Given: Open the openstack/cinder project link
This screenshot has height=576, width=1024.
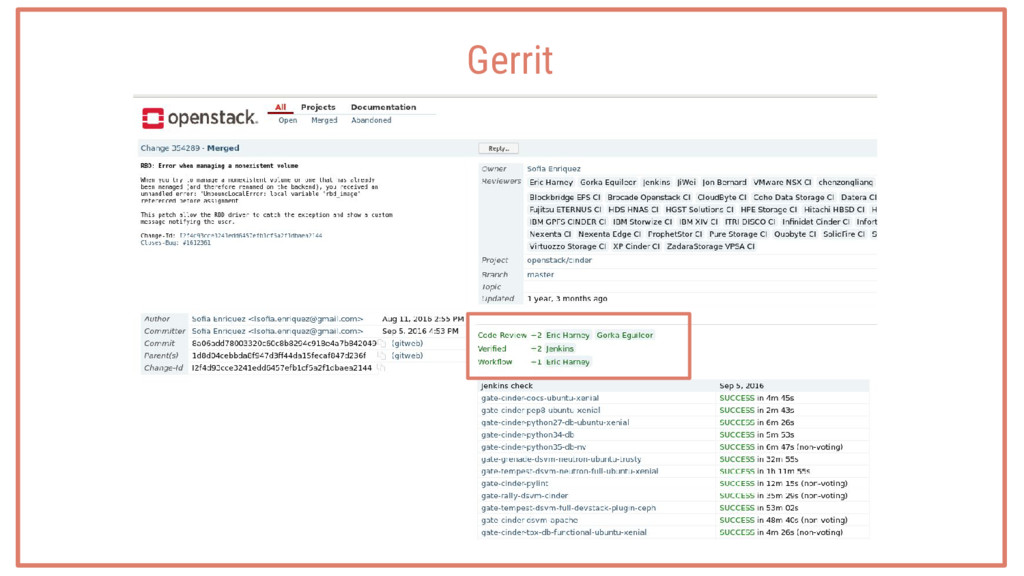Looking at the screenshot, I should tap(559, 260).
